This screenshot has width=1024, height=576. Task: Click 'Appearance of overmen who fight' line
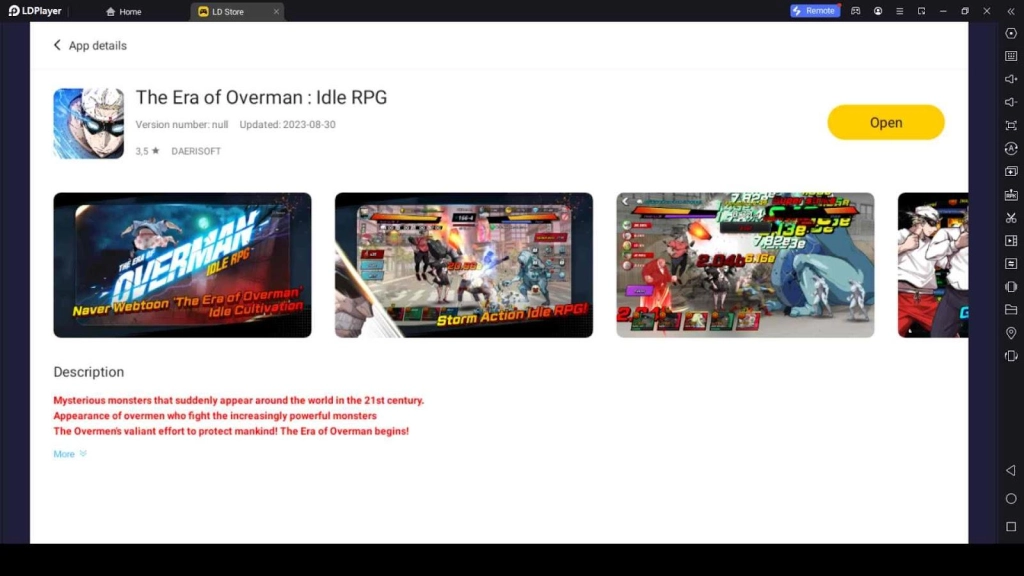[215, 416]
